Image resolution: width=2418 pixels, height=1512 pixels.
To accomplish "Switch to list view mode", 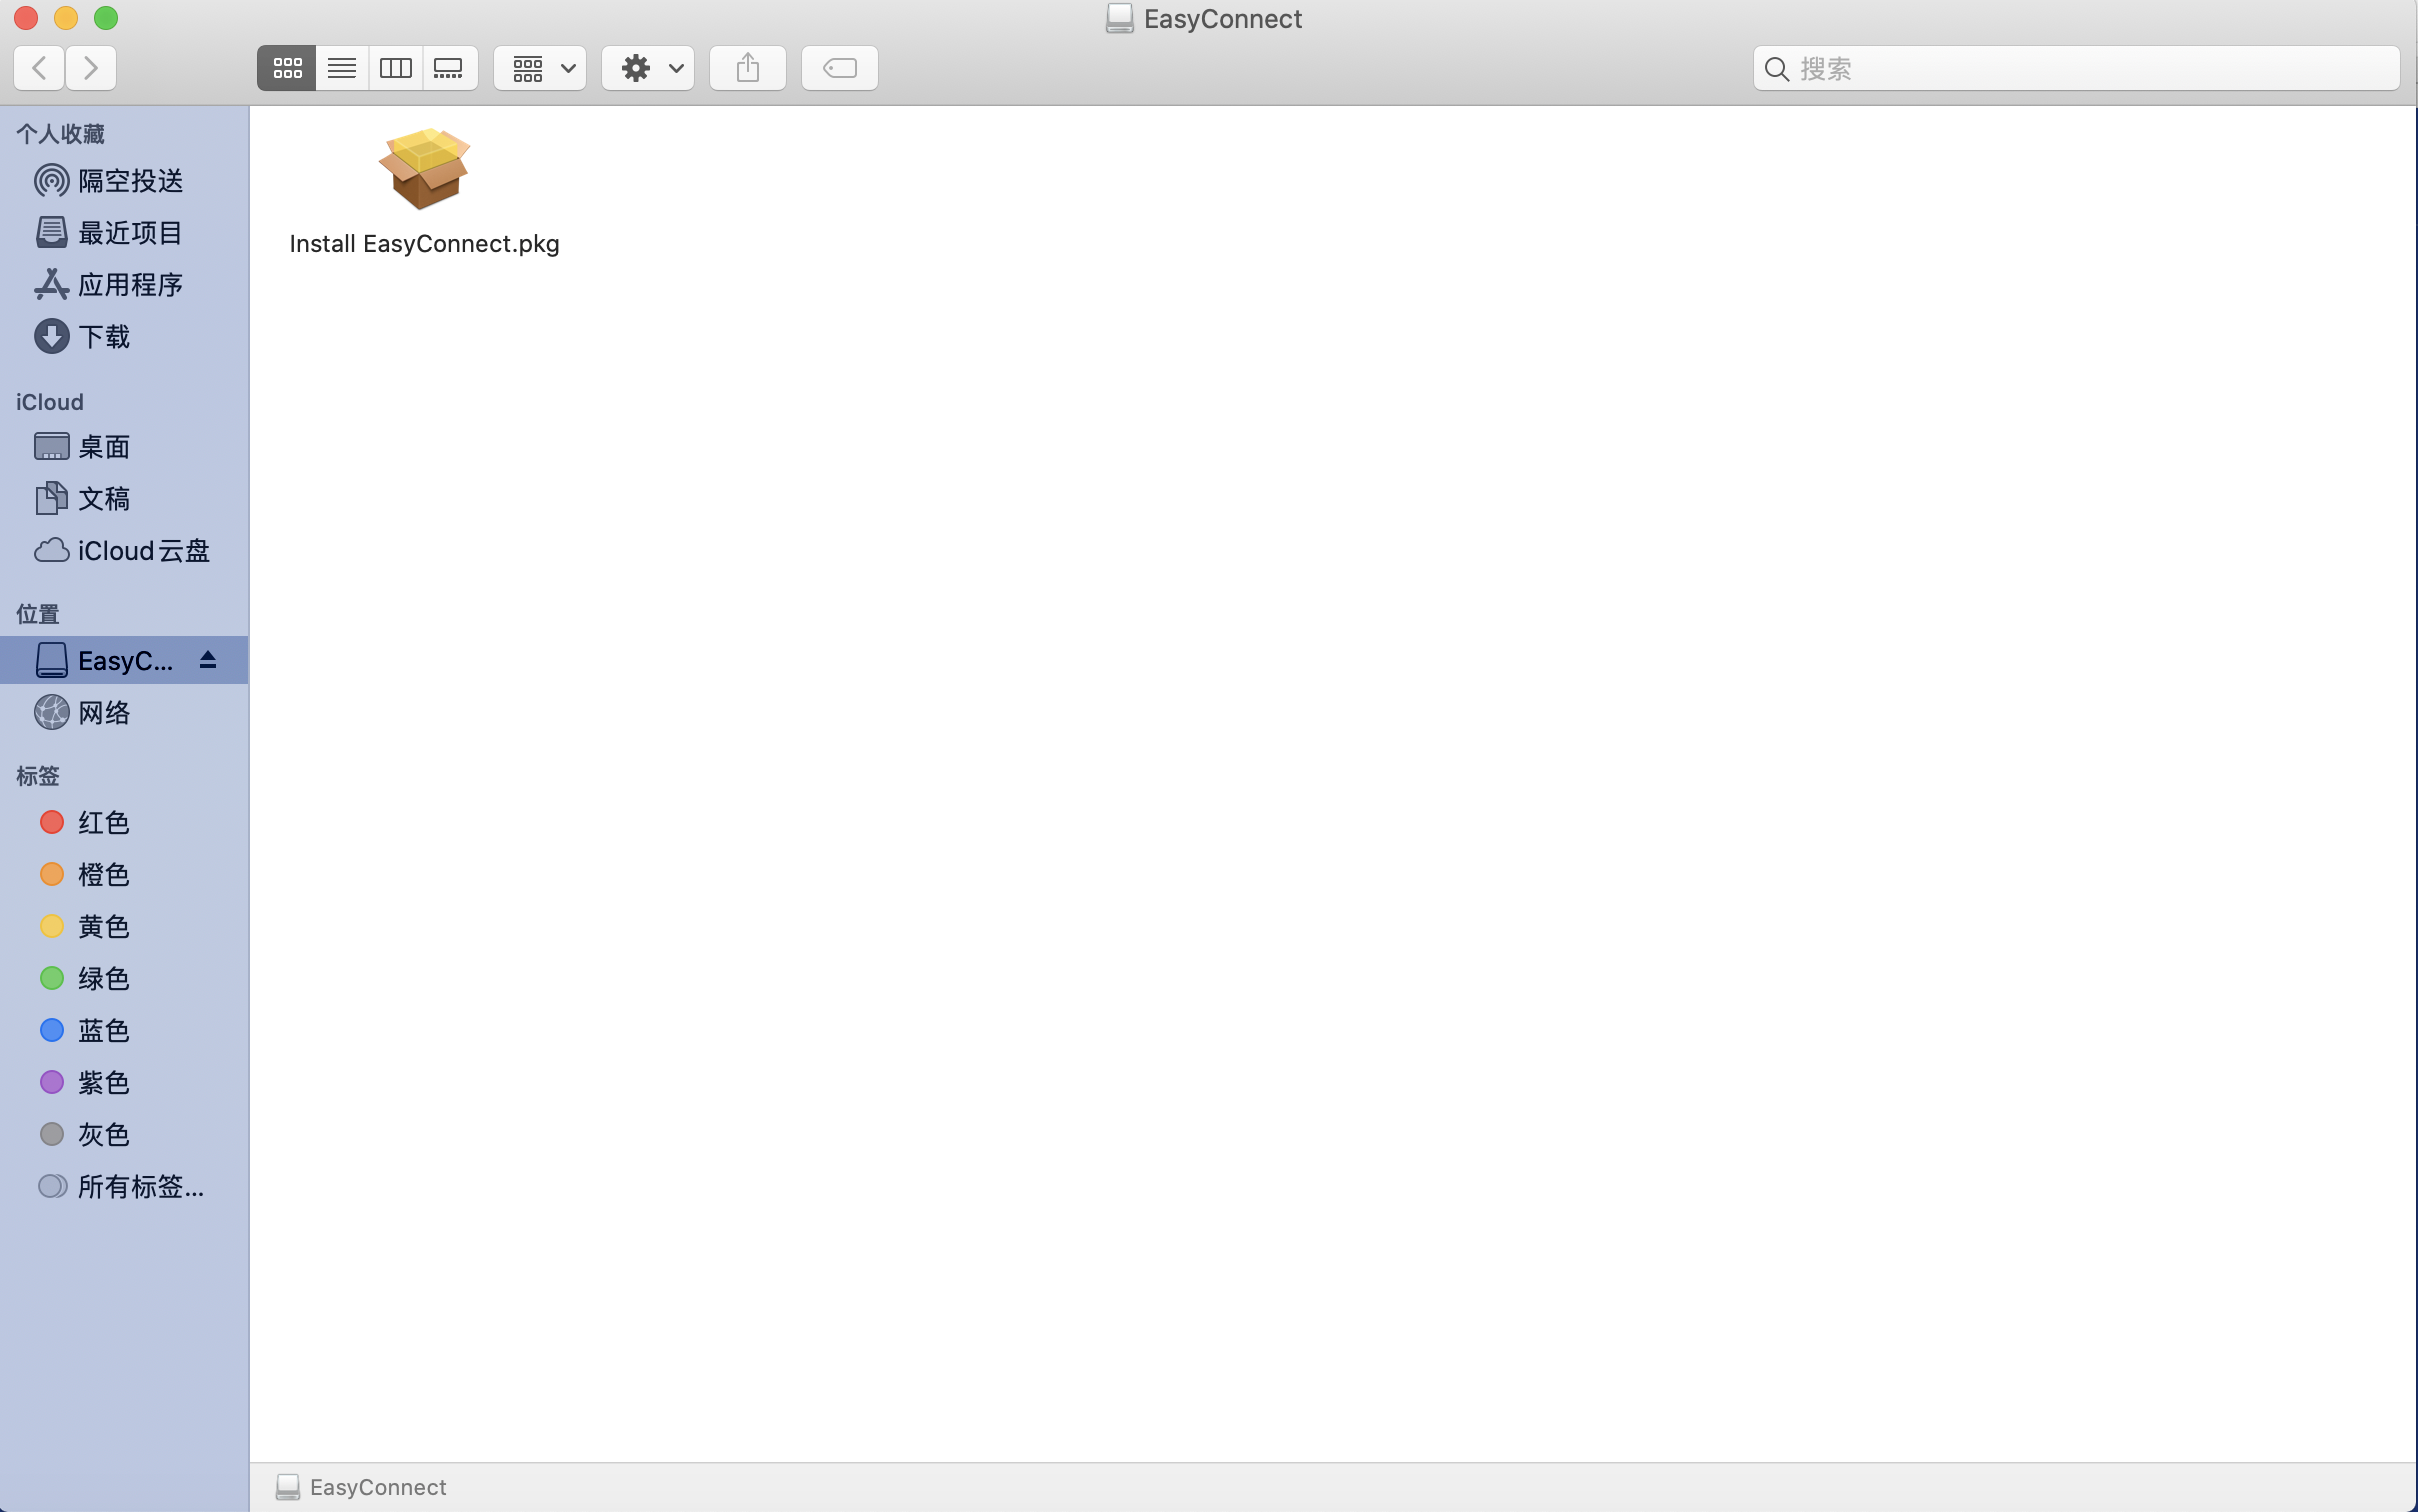I will pyautogui.click(x=342, y=68).
